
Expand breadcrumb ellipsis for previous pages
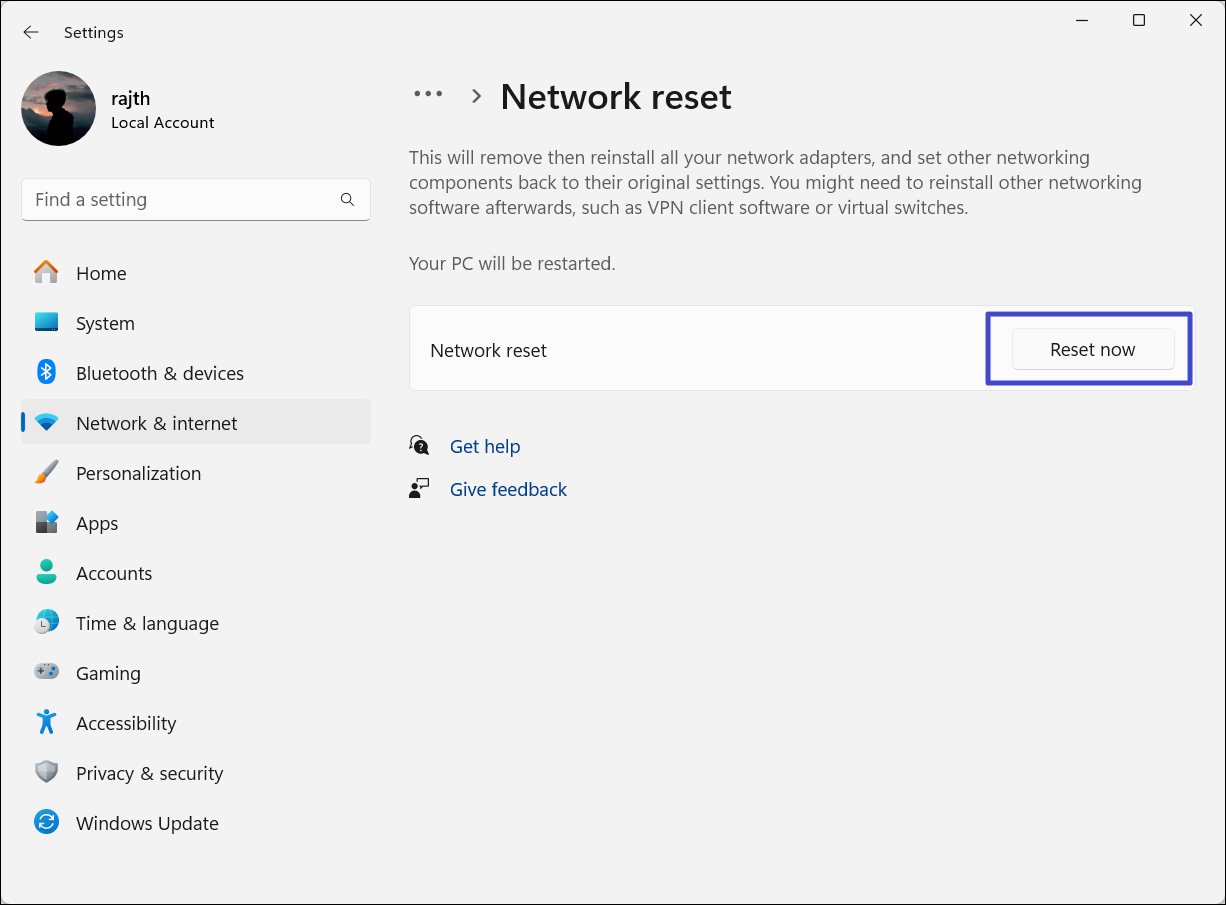tap(428, 94)
